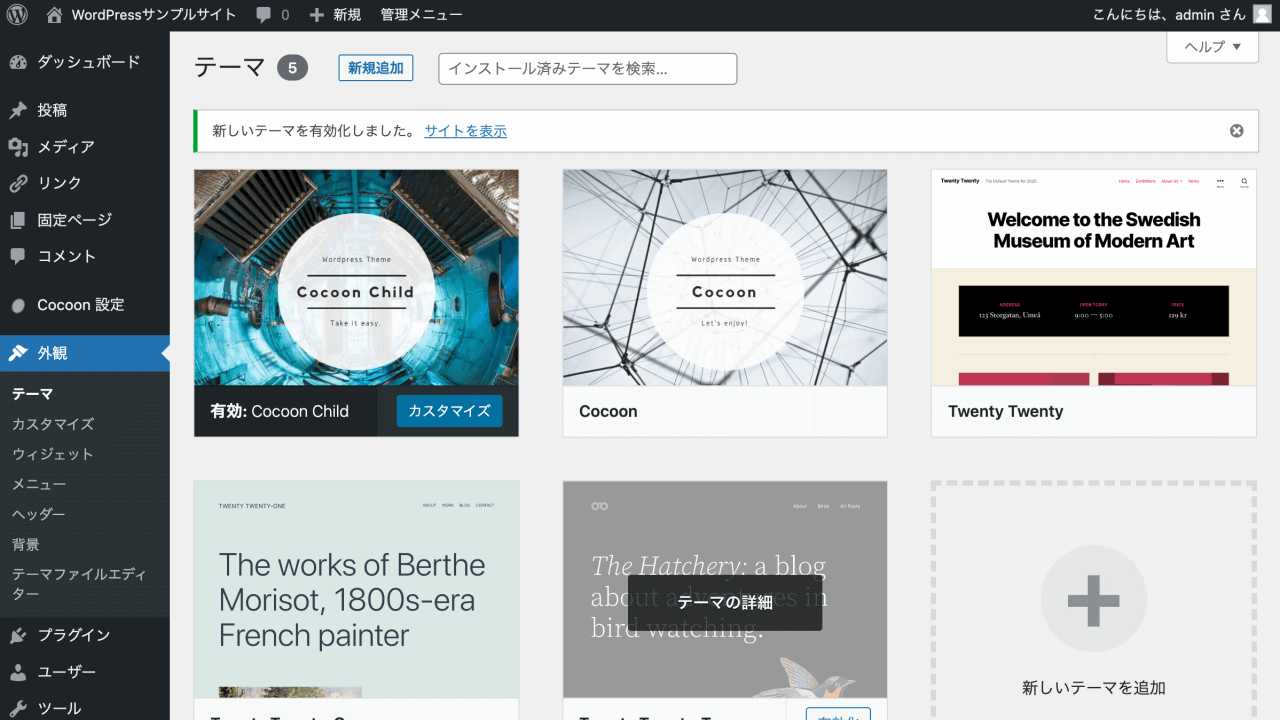Open the 管理メニュー in the admin bar

coord(421,15)
